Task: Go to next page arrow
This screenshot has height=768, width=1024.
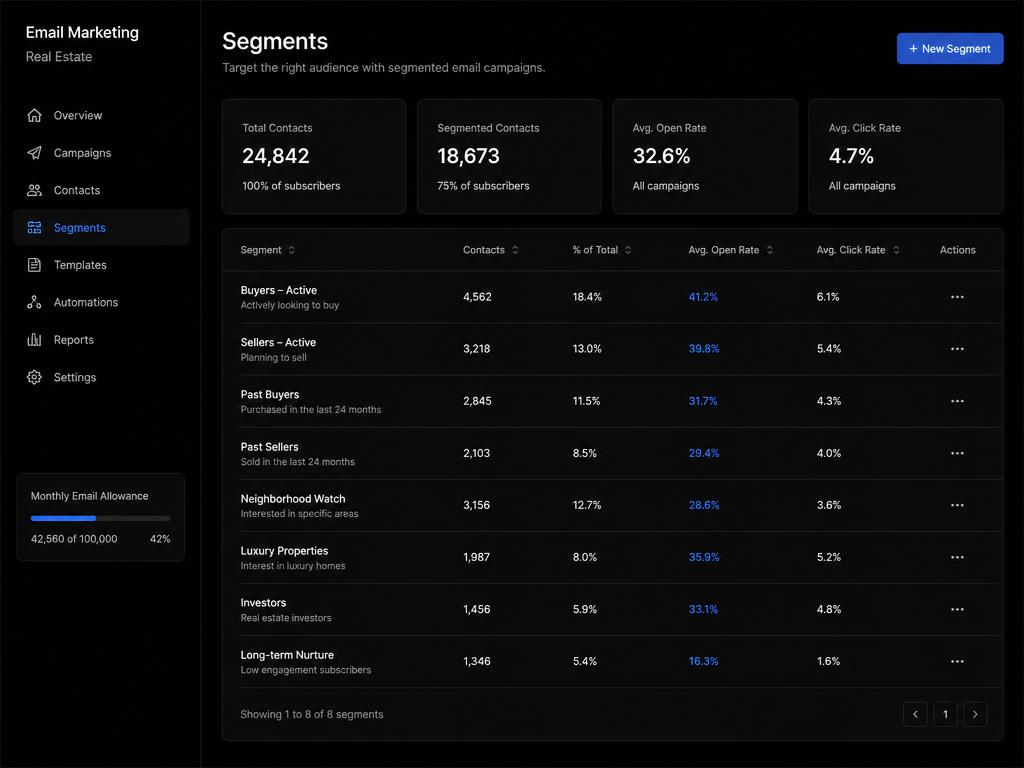Action: pos(975,714)
